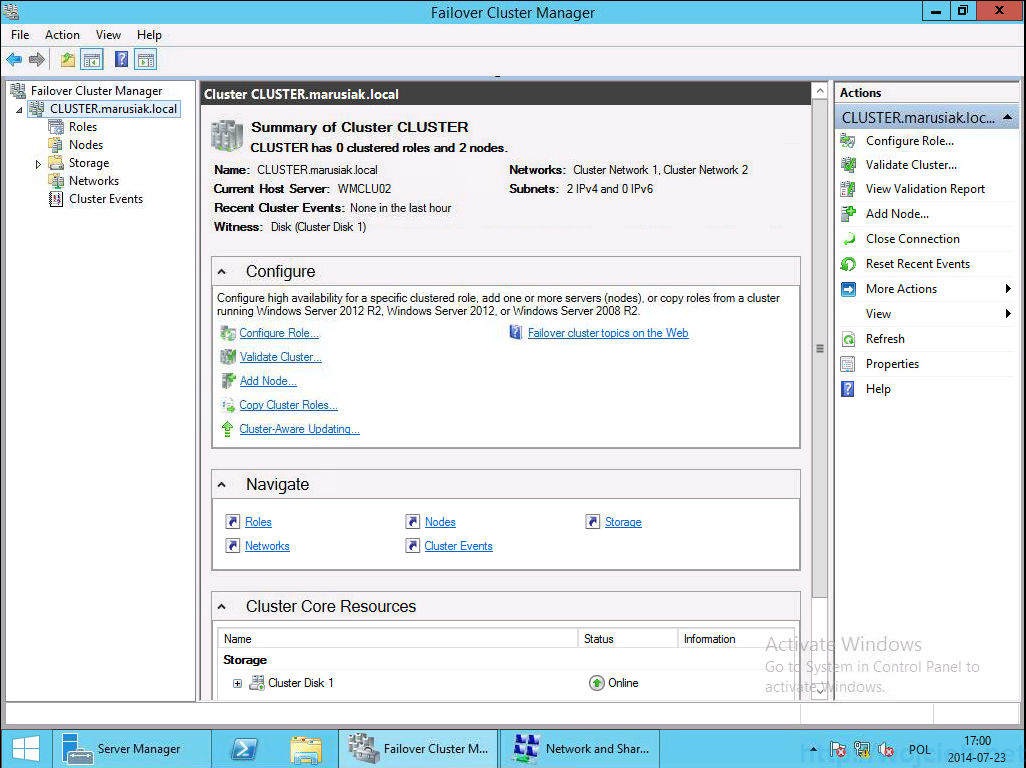Click the Networks link under Navigate
Viewport: 1026px width, 768px height.
[267, 547]
